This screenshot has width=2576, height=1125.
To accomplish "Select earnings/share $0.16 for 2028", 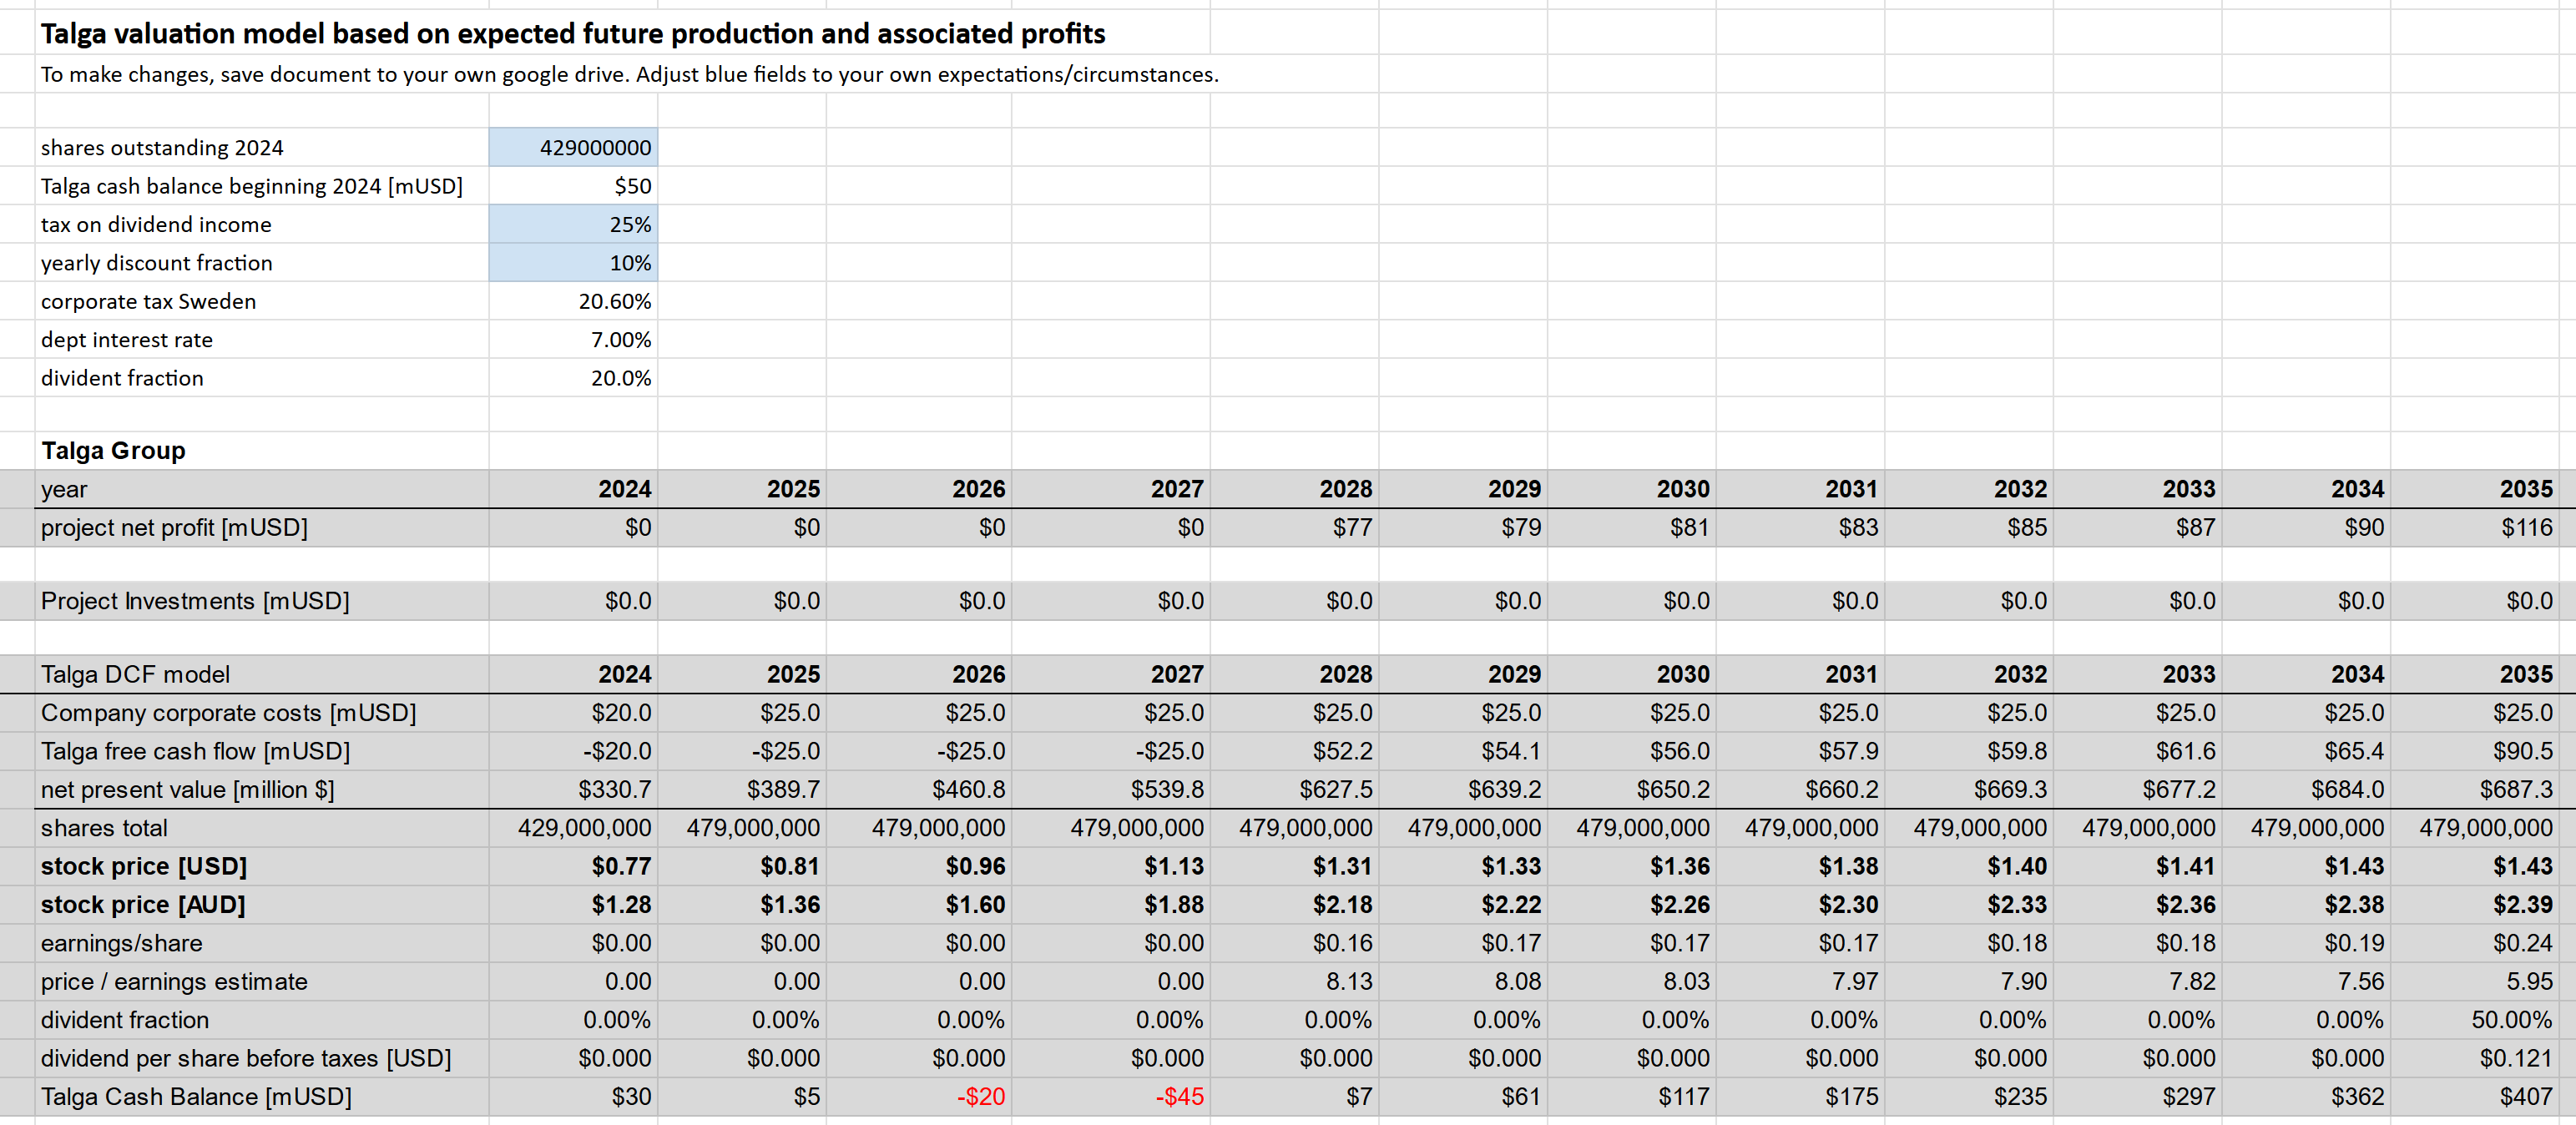I will point(1295,943).
